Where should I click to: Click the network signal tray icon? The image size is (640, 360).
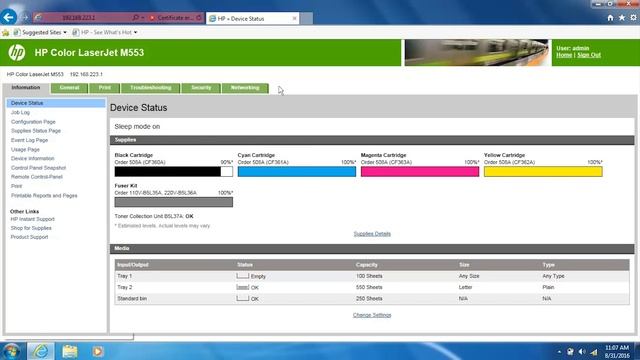click(x=594, y=352)
